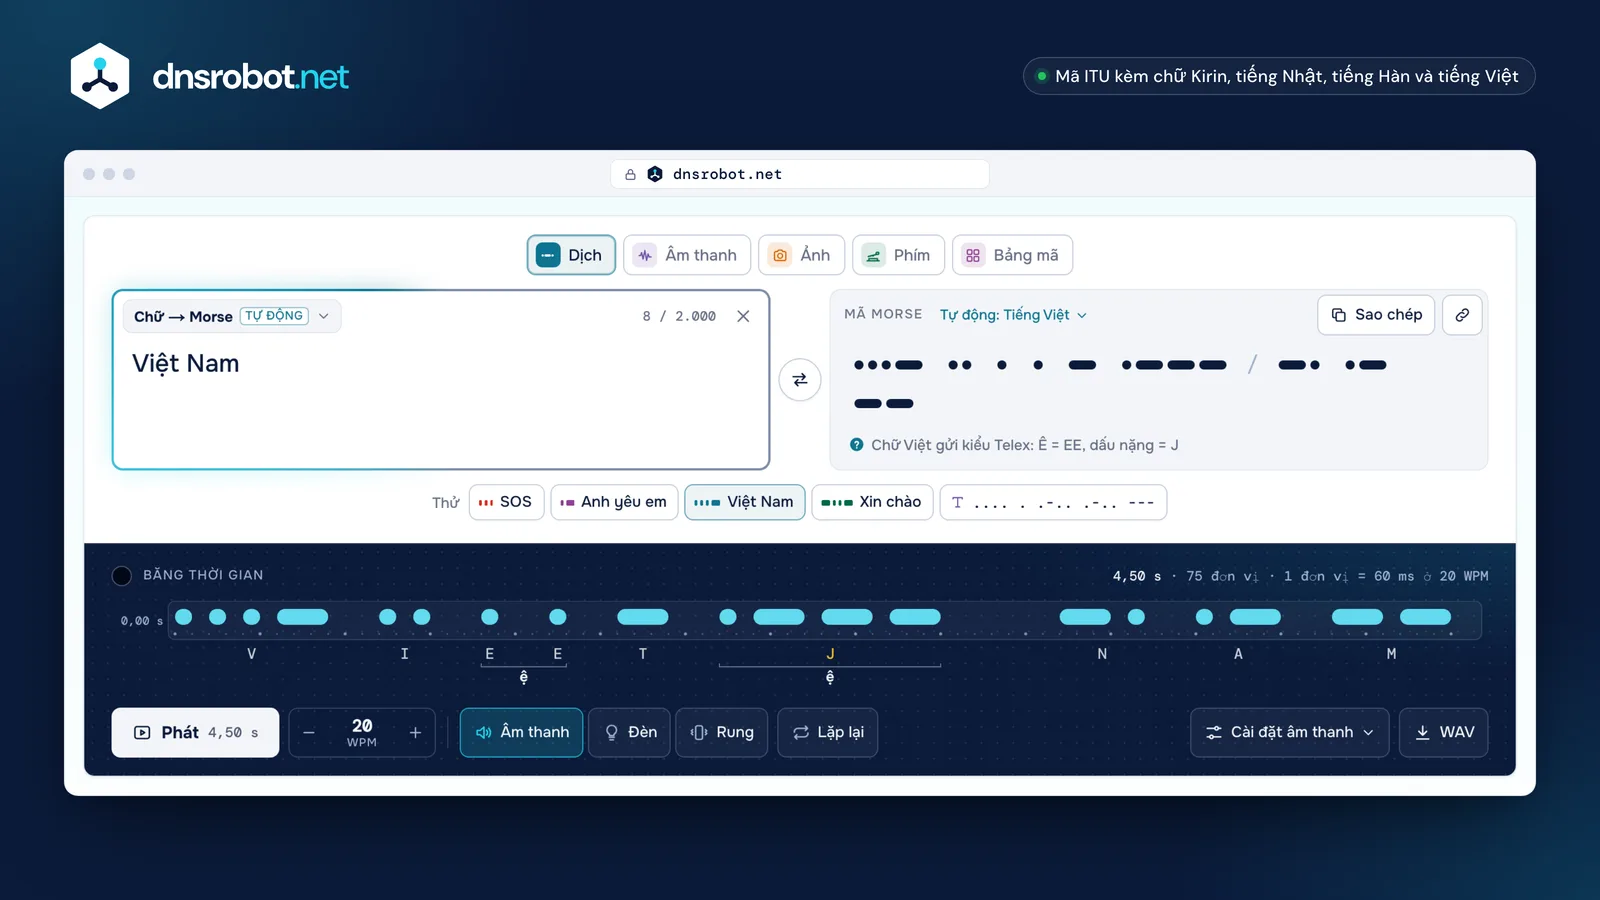Click the Chữ Việt gửi kiểu Telex hint text

click(1025, 445)
